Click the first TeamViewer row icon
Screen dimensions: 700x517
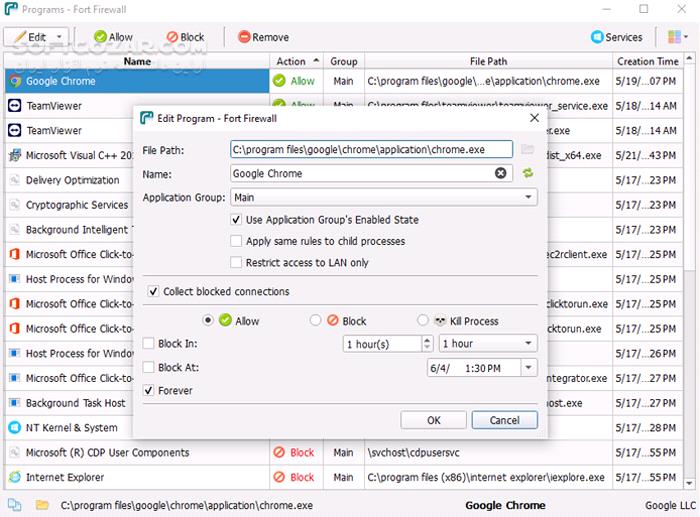coord(15,106)
